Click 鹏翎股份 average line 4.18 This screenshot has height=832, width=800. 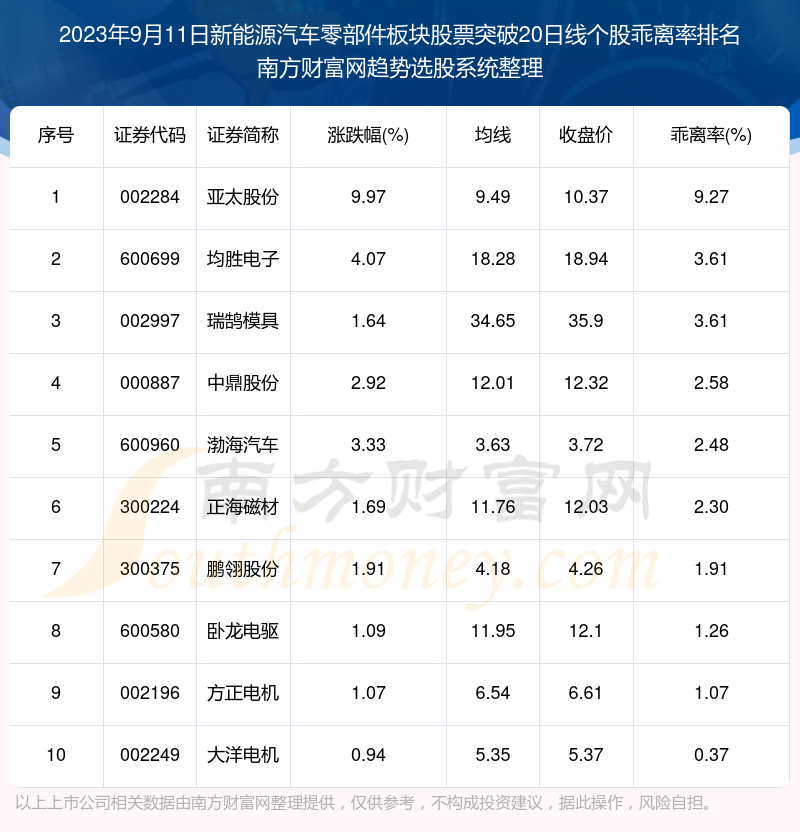click(x=493, y=569)
